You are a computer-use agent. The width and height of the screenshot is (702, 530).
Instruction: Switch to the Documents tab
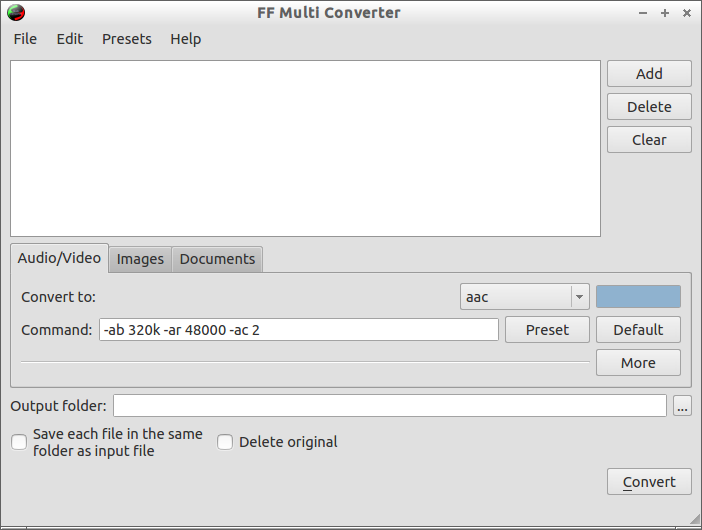(x=217, y=259)
